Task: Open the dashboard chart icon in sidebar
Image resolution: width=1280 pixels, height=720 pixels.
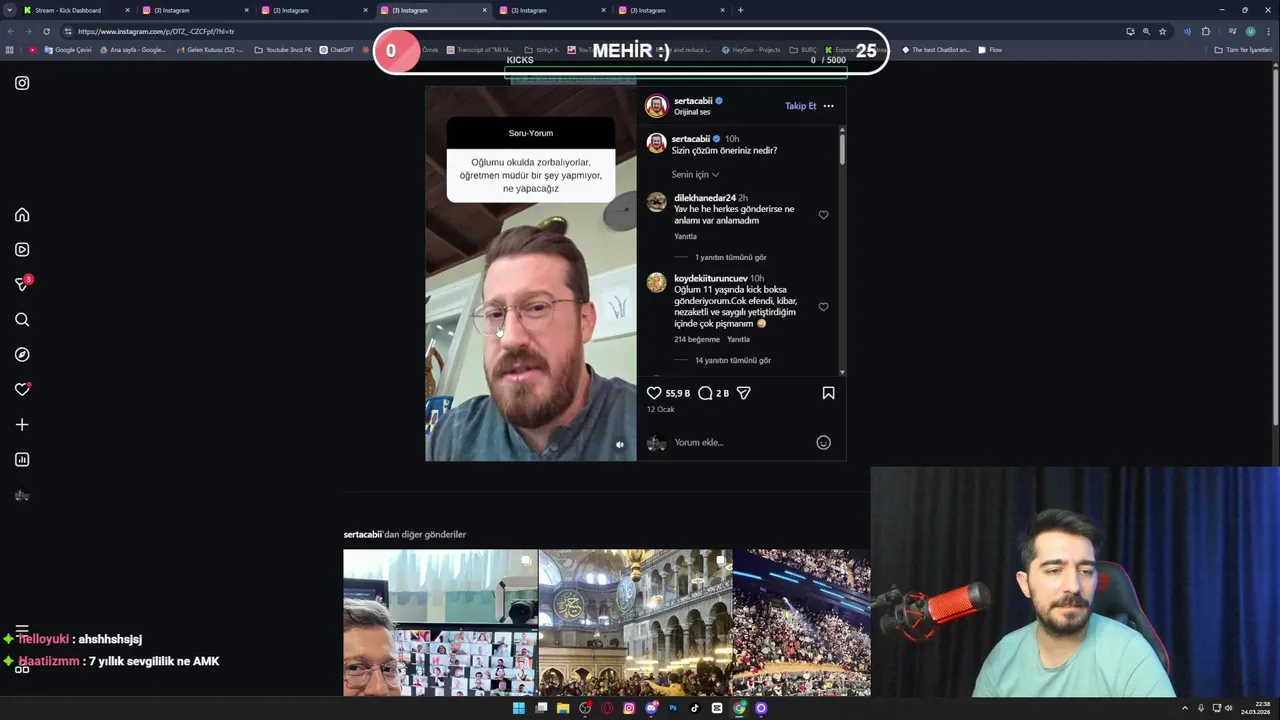Action: pyautogui.click(x=22, y=460)
